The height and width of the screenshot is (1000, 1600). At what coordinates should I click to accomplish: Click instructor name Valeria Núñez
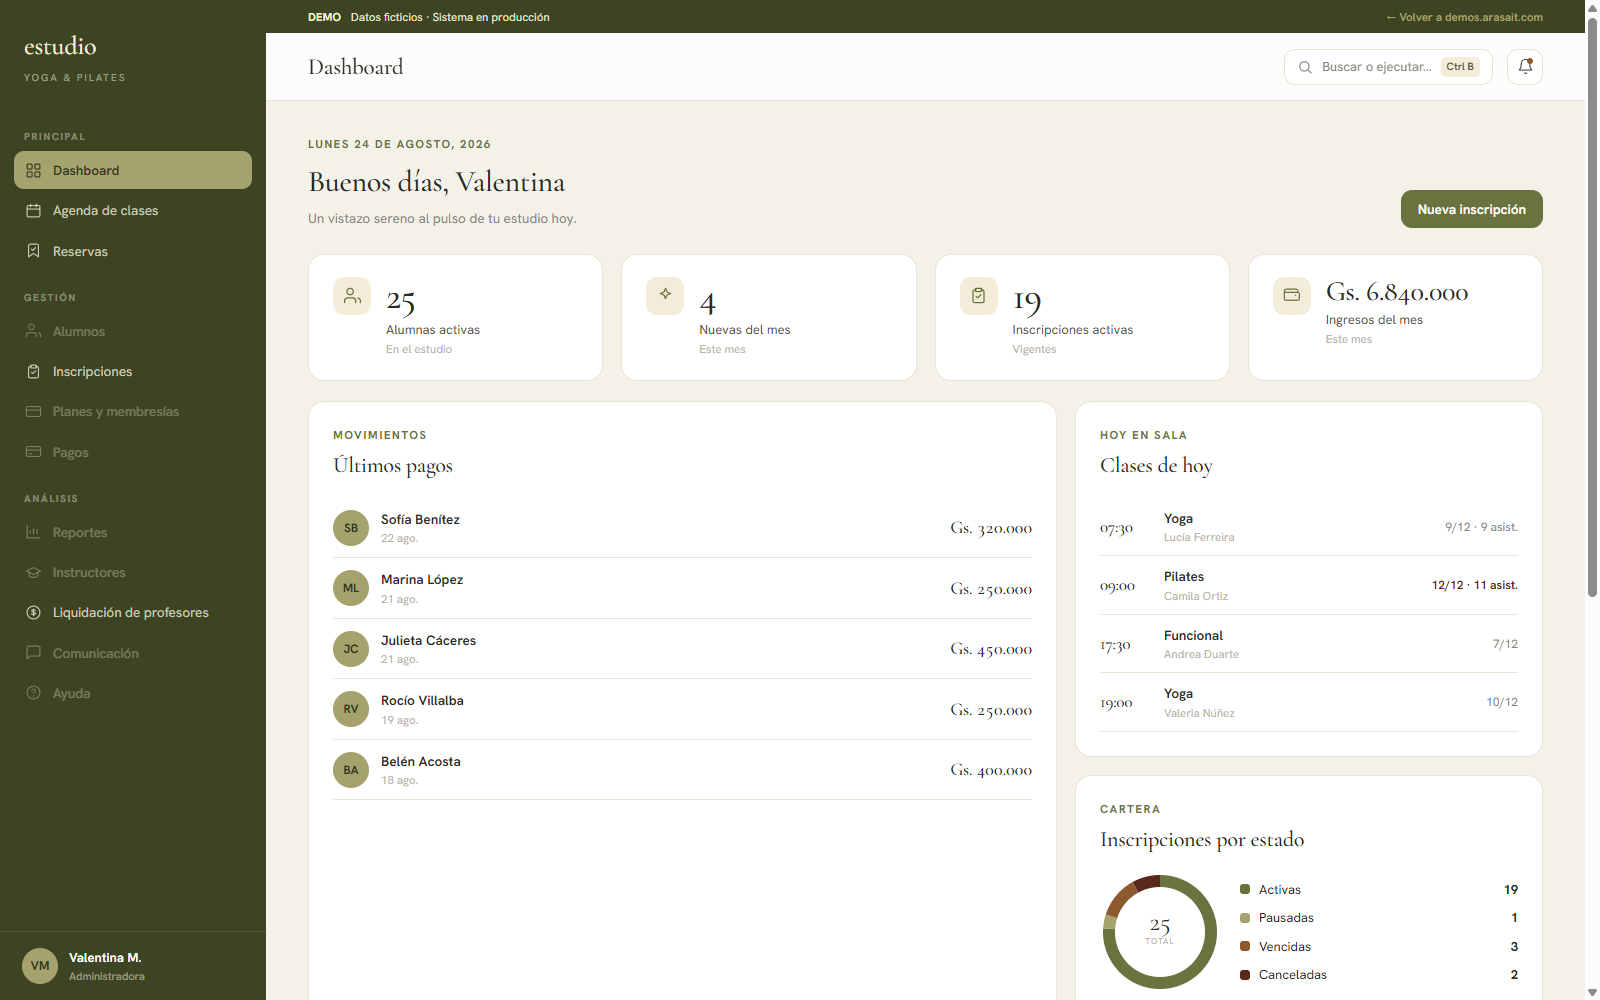[x=1199, y=713]
